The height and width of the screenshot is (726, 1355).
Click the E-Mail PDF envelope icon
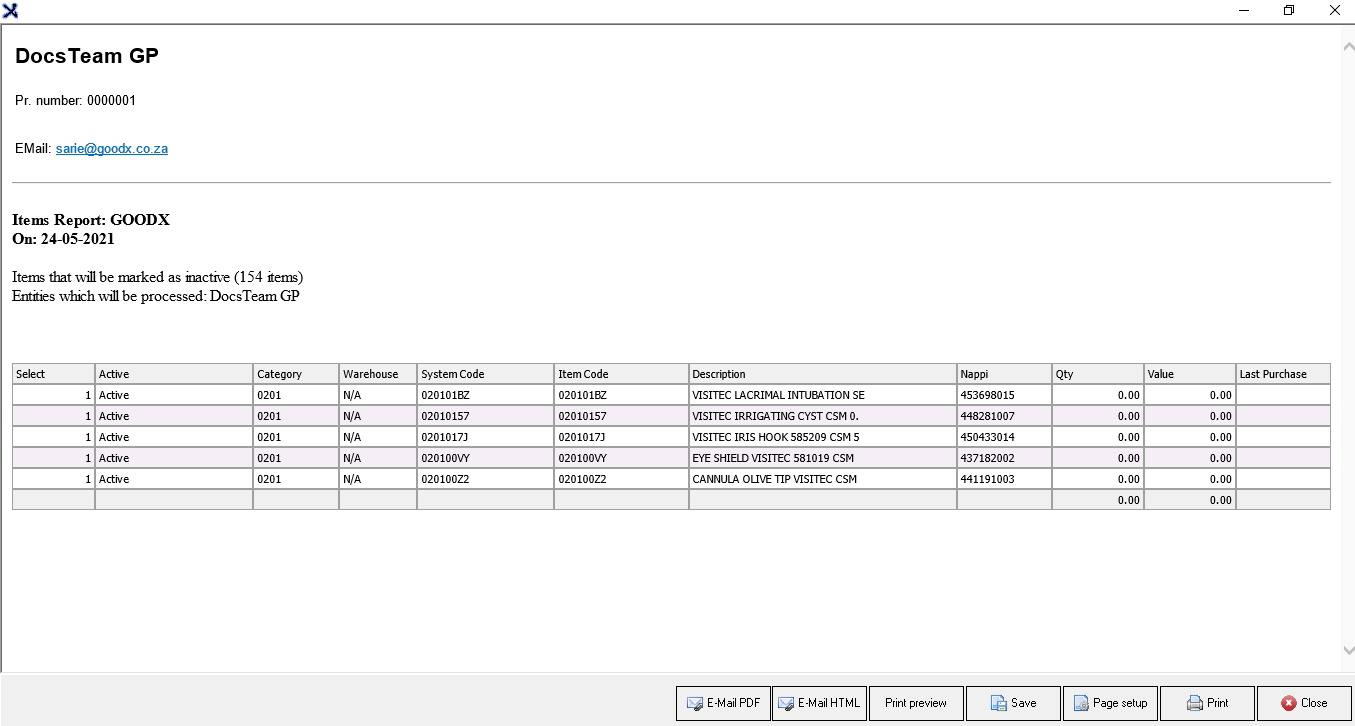tap(694, 703)
